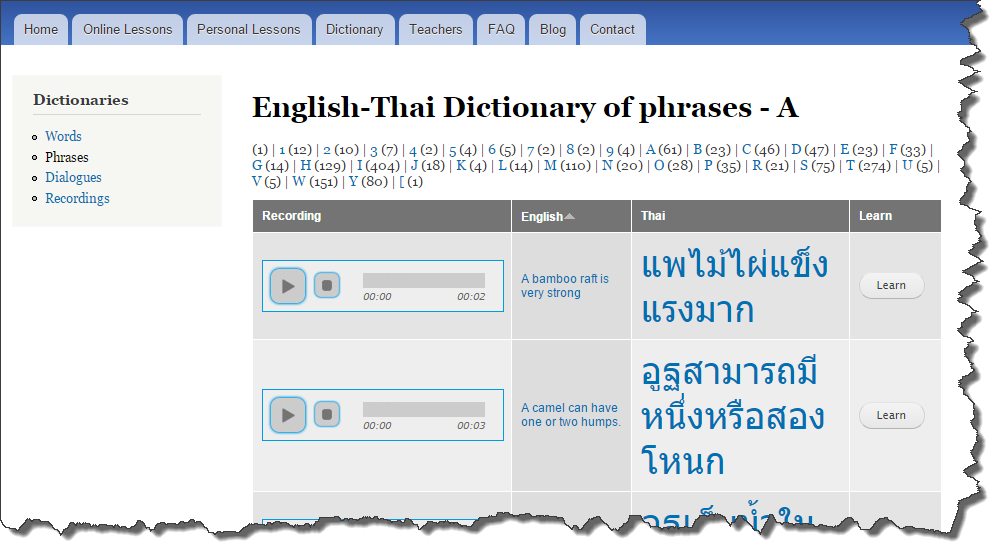
Task: Show phrases starting with W
Action: (299, 182)
